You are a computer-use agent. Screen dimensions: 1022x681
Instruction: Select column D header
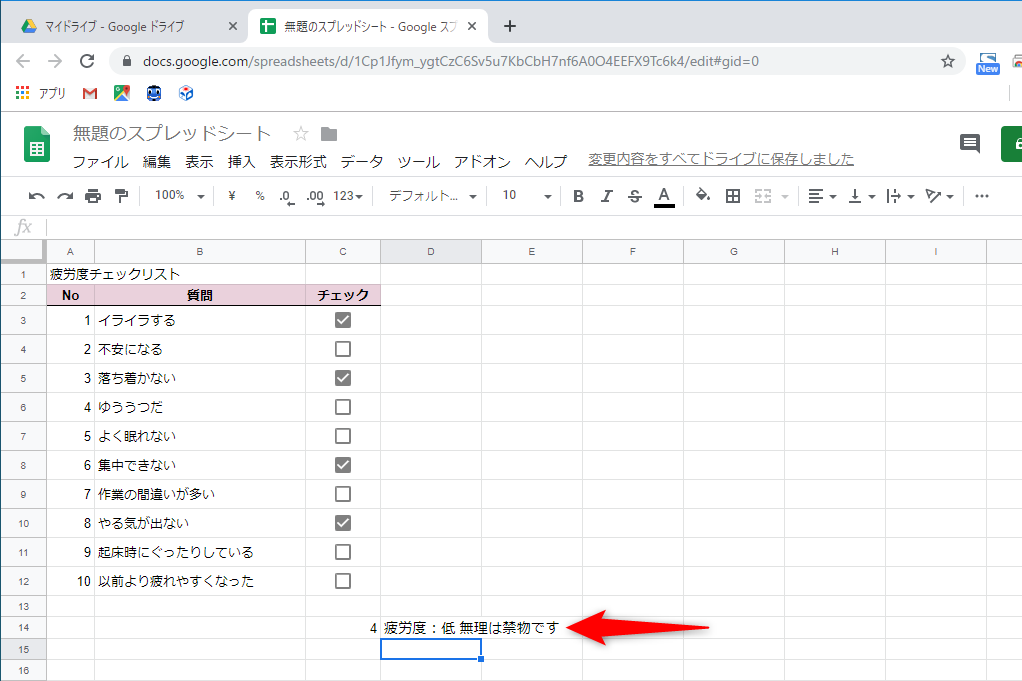(x=430, y=251)
